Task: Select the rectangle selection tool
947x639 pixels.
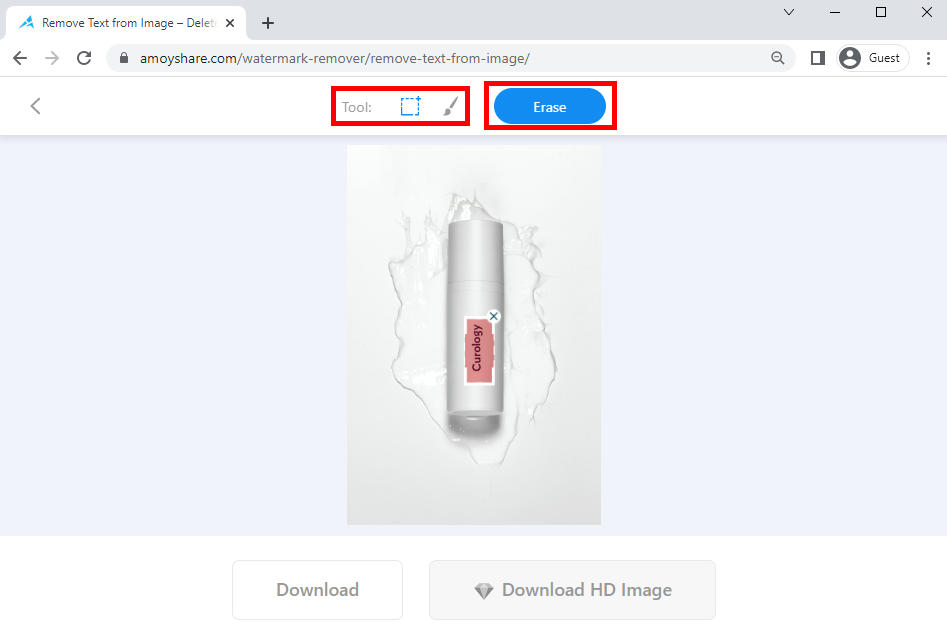Action: 410,106
